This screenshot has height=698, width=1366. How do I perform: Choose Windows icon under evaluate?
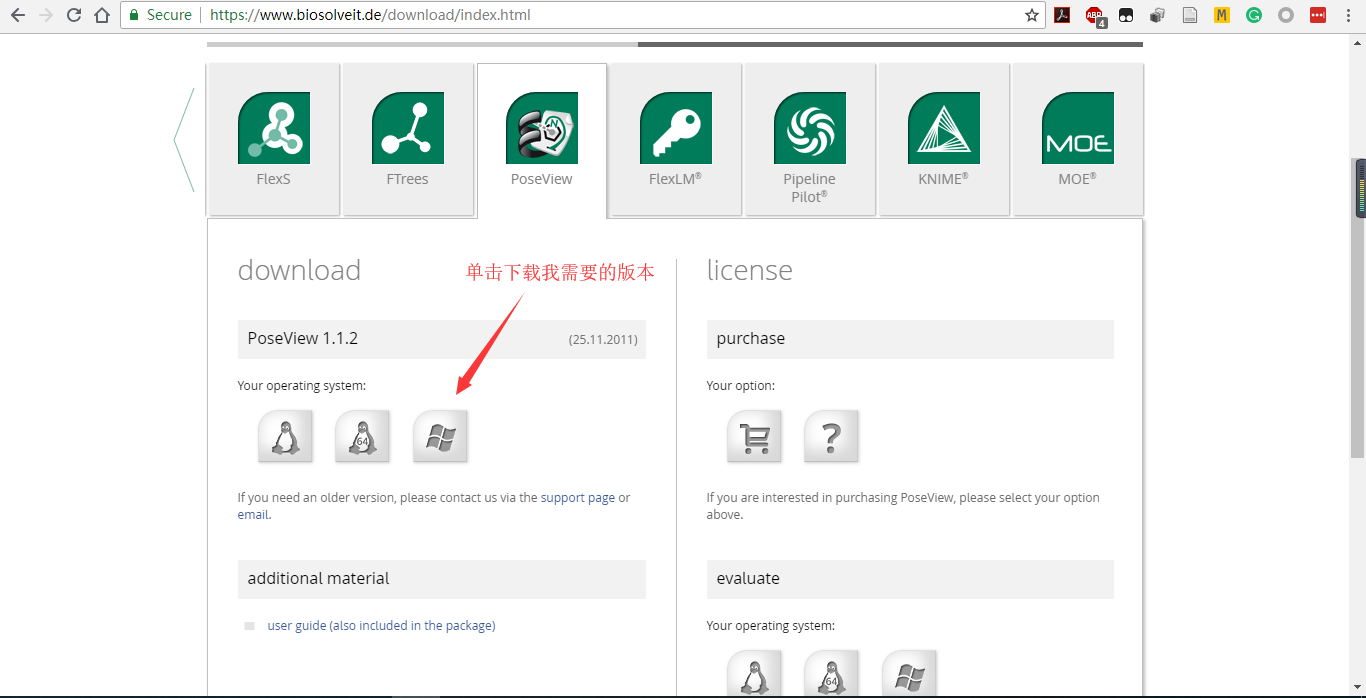909,674
